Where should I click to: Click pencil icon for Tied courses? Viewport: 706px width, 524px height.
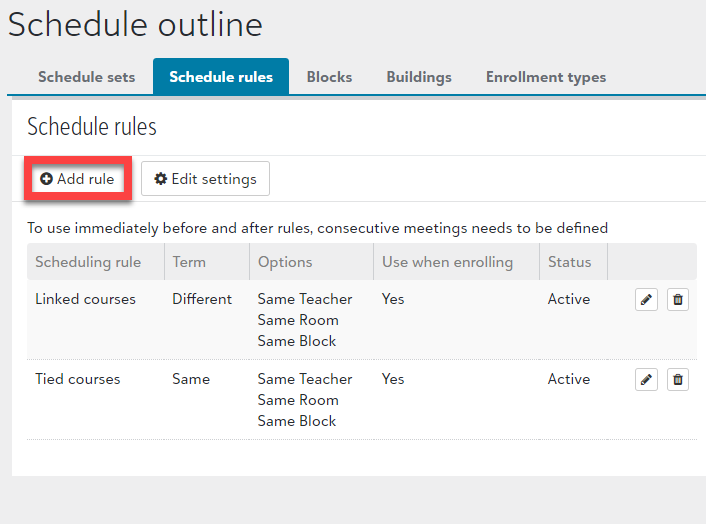(x=646, y=379)
